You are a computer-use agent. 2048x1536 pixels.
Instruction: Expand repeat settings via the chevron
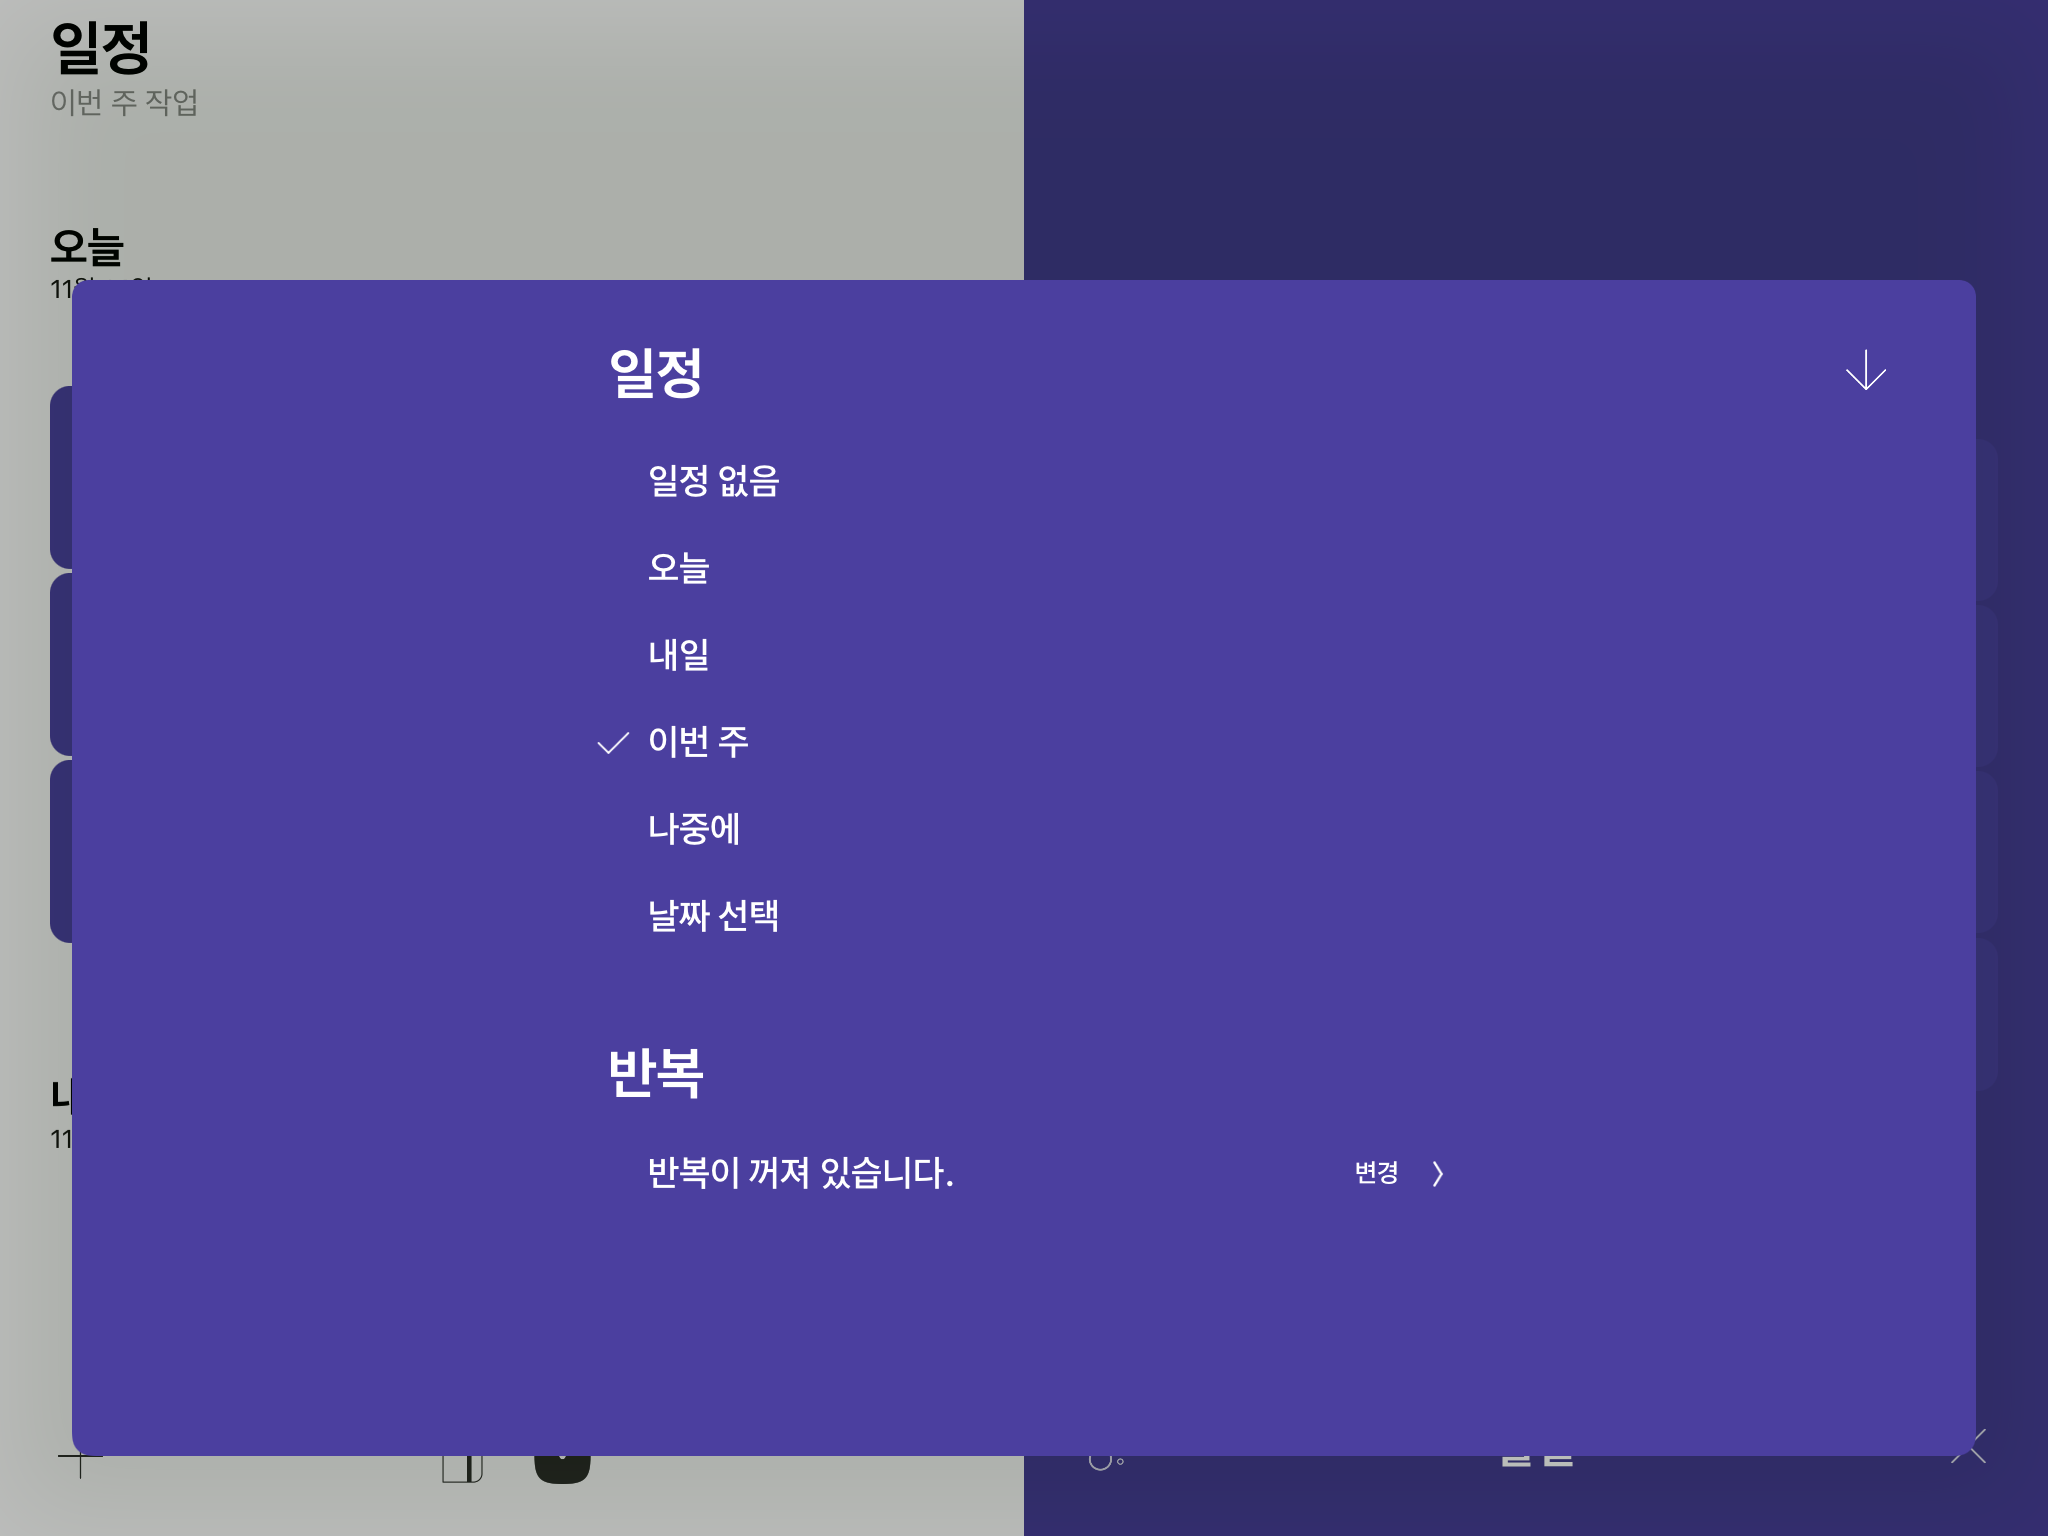(x=1437, y=1173)
